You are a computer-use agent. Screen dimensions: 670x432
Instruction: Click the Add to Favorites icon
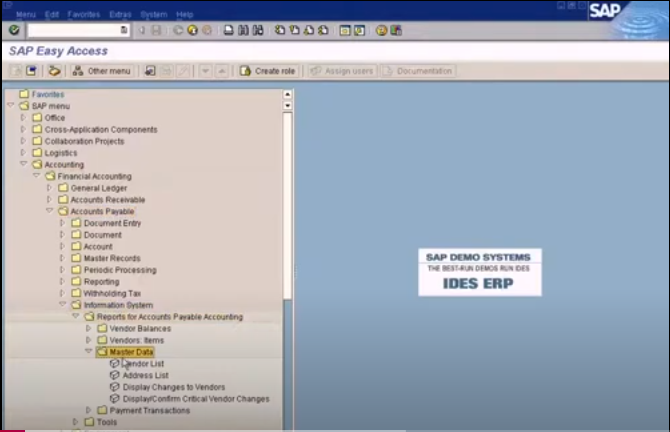[150, 71]
